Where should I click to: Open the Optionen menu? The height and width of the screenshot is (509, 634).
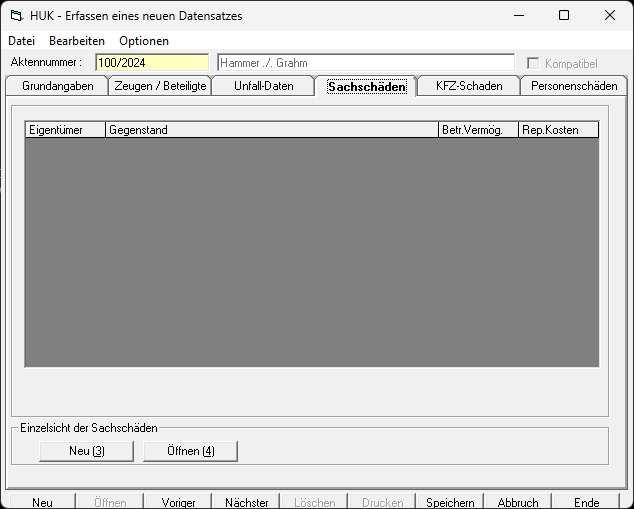coord(144,41)
